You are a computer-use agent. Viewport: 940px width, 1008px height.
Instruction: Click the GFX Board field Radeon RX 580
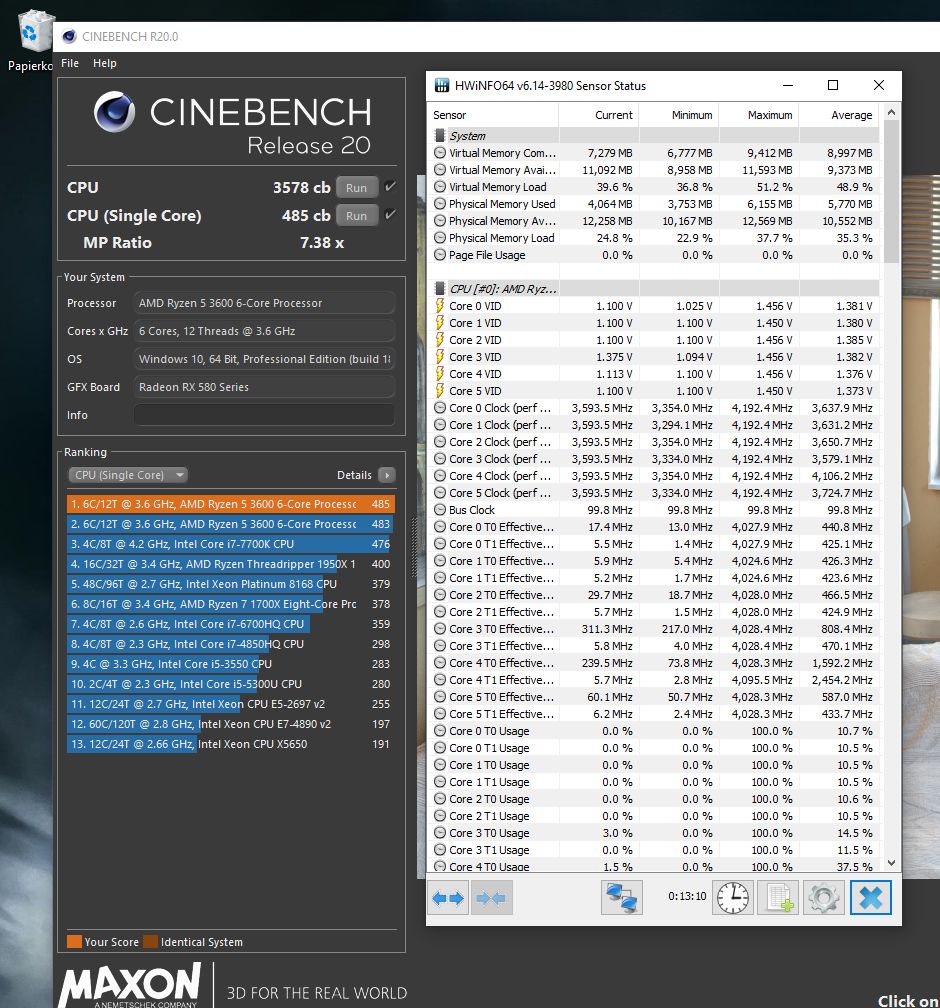click(x=264, y=387)
